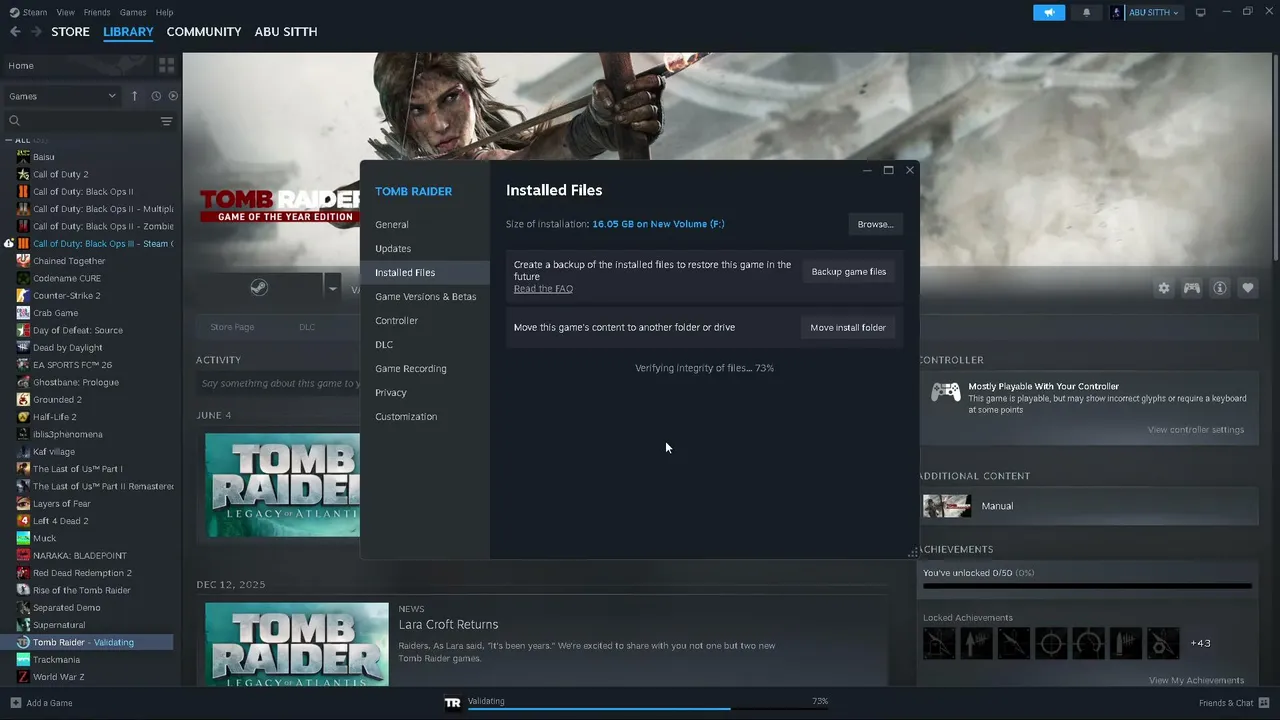
Task: Open the play button dropdown arrow
Action: [333, 289]
